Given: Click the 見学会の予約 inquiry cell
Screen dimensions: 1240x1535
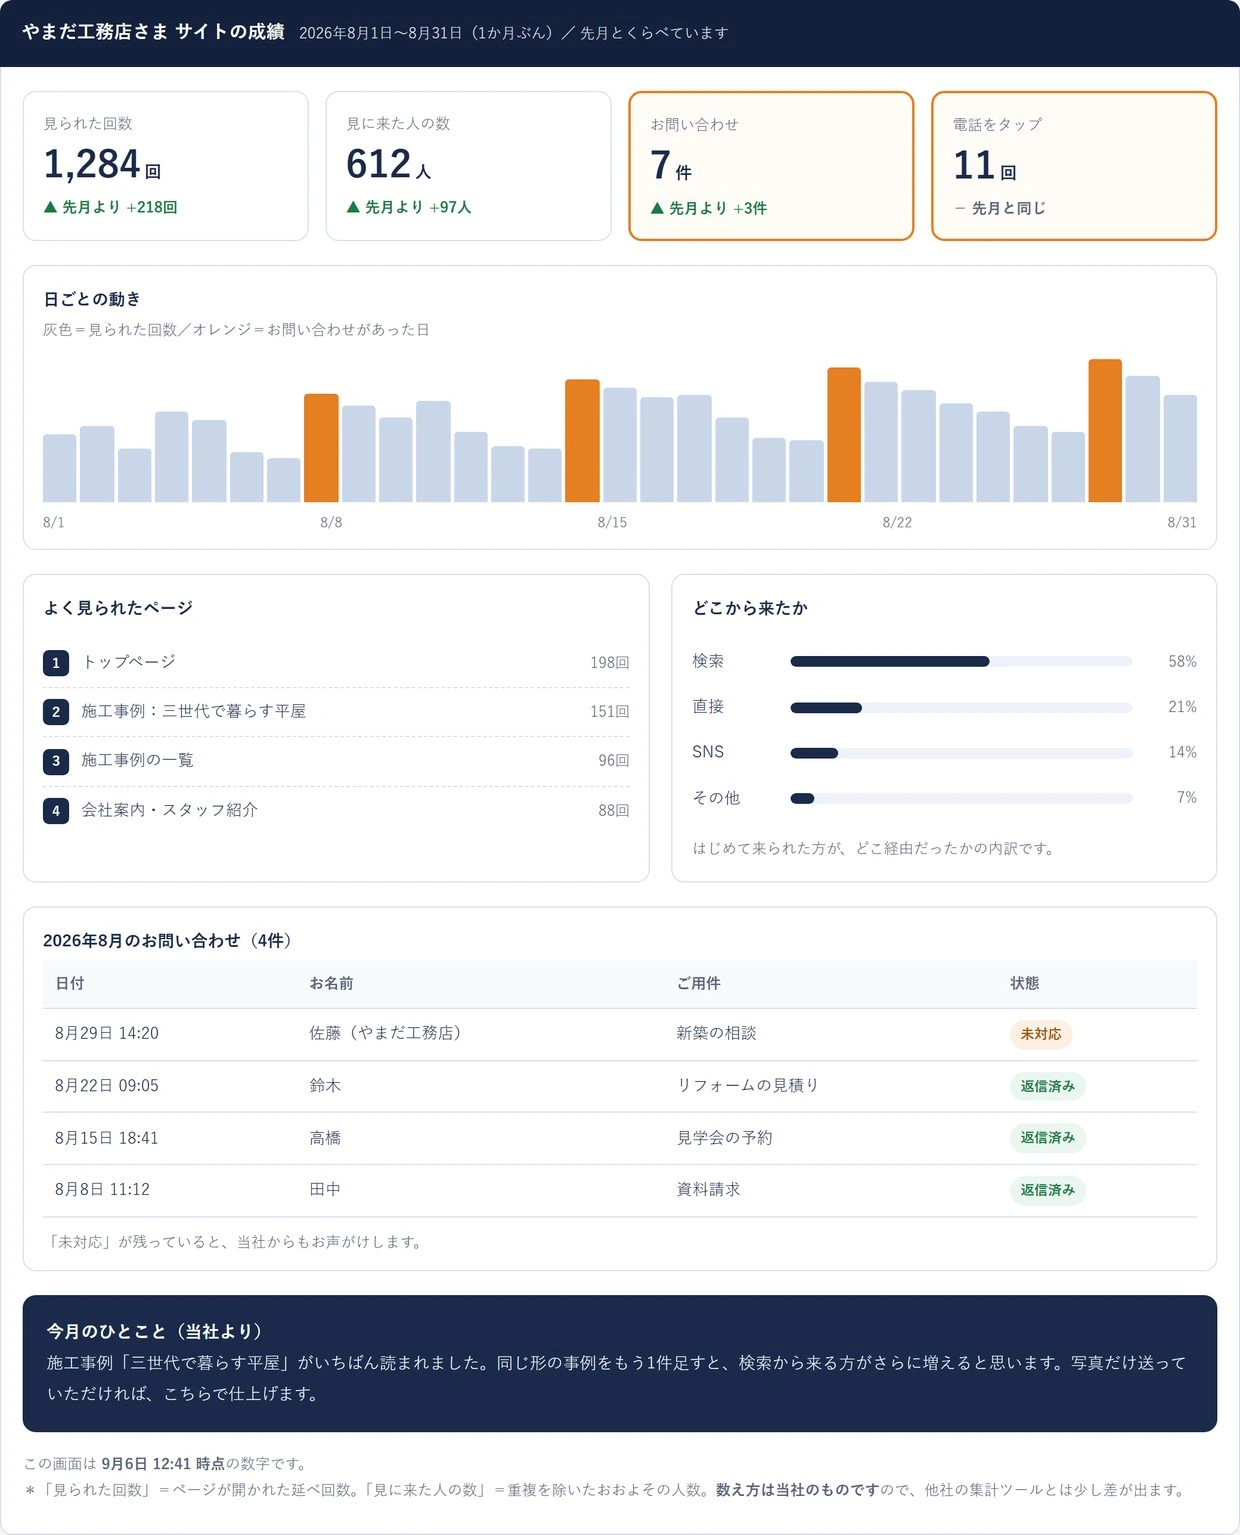Looking at the screenshot, I should click(725, 1138).
